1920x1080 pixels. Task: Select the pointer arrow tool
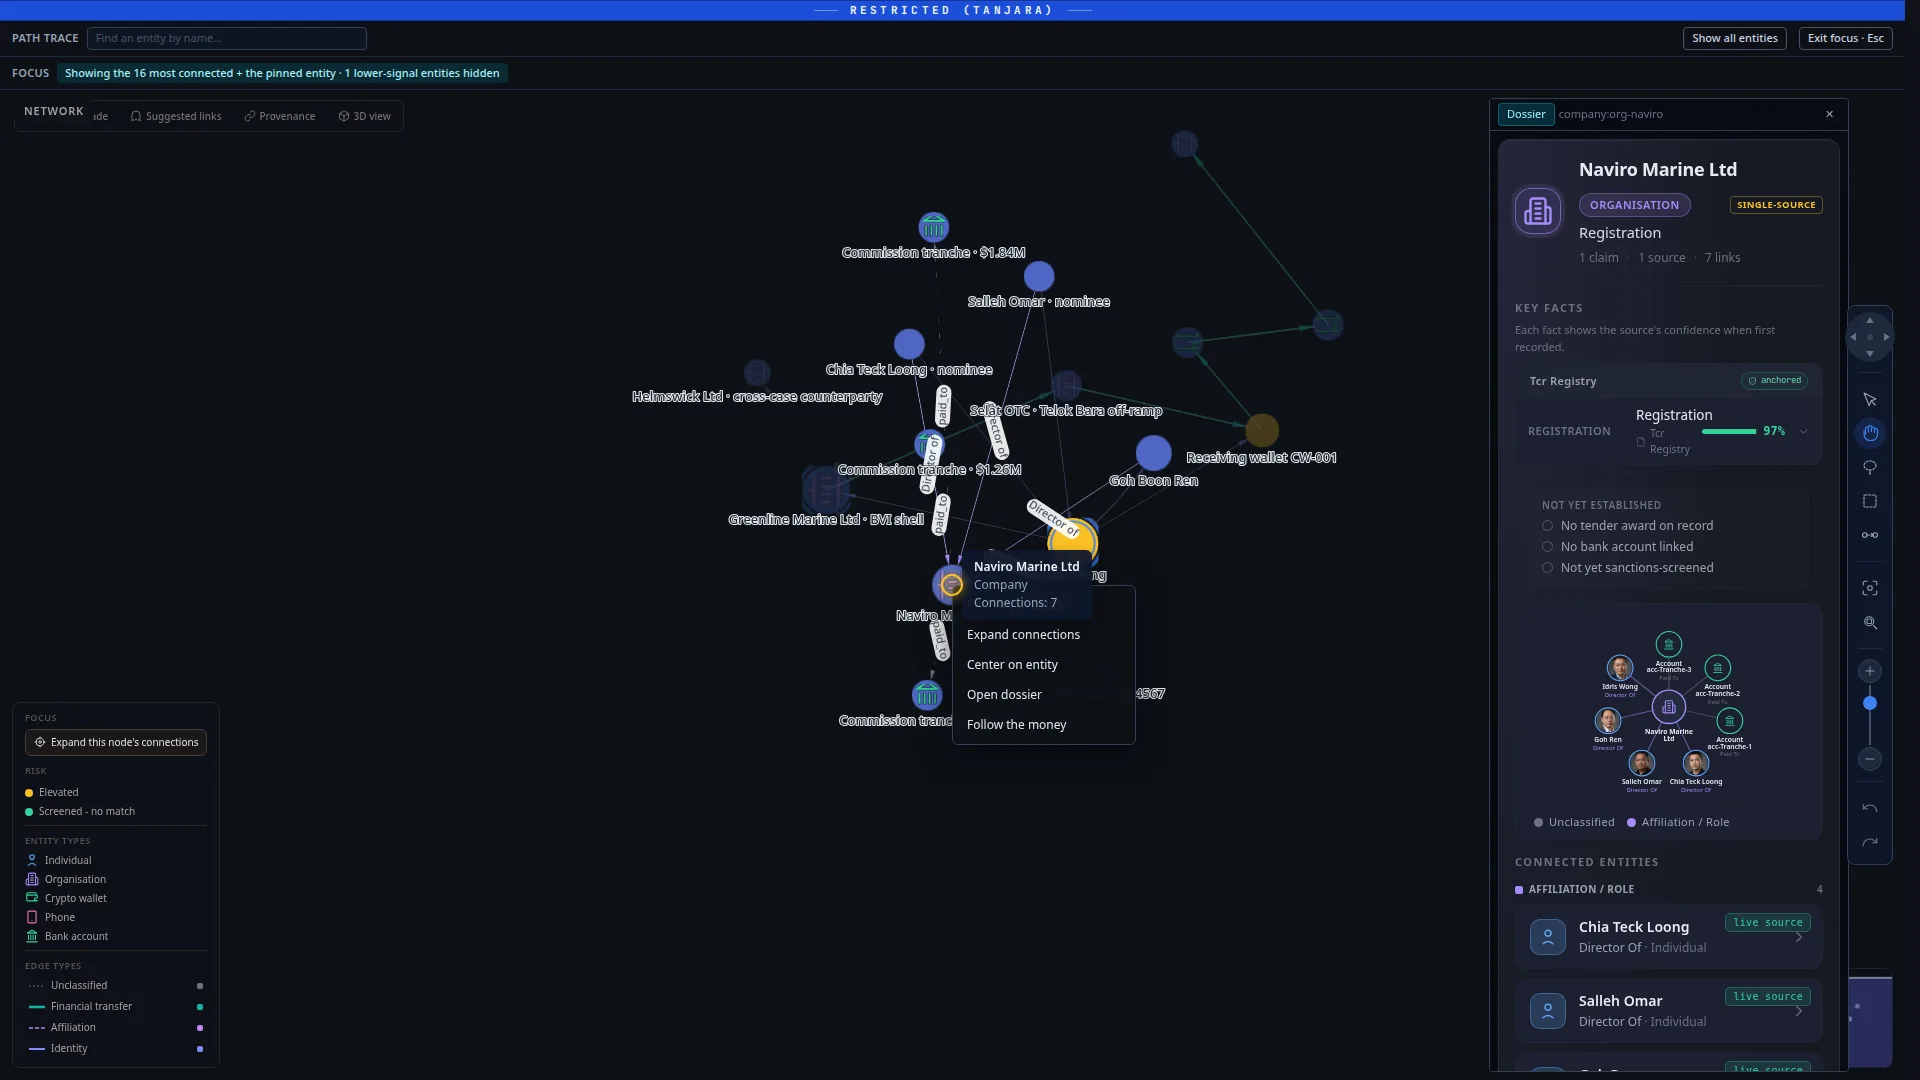(x=1869, y=400)
